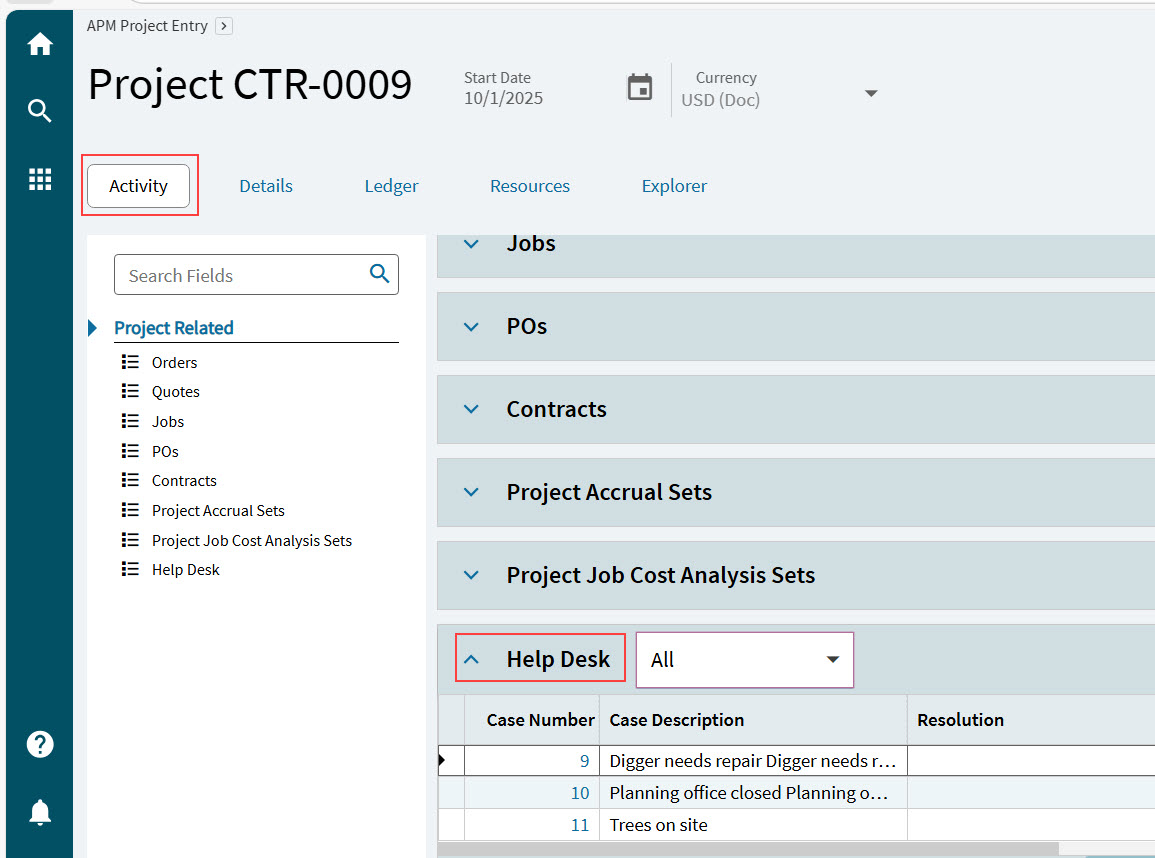Switch to the Details tab
The image size is (1155, 858).
(x=266, y=186)
